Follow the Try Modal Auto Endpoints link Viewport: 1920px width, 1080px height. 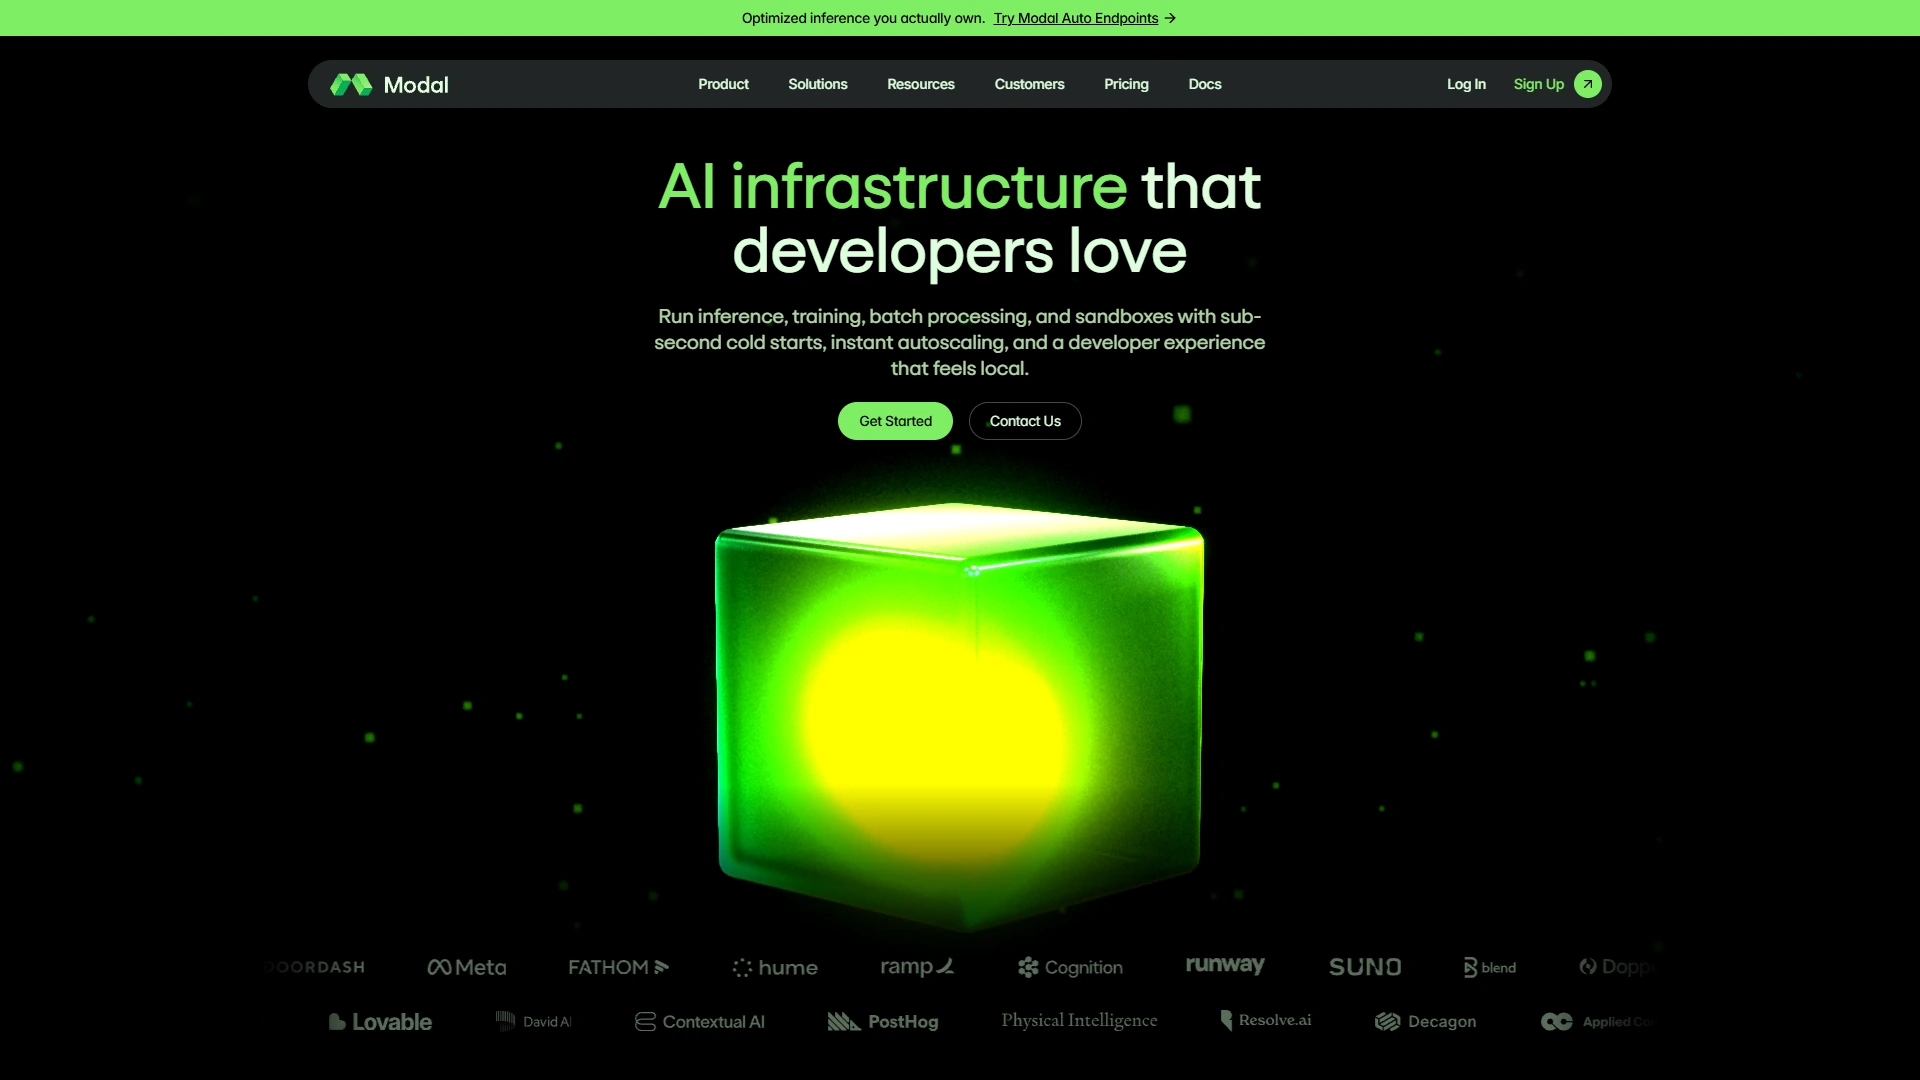click(1075, 18)
